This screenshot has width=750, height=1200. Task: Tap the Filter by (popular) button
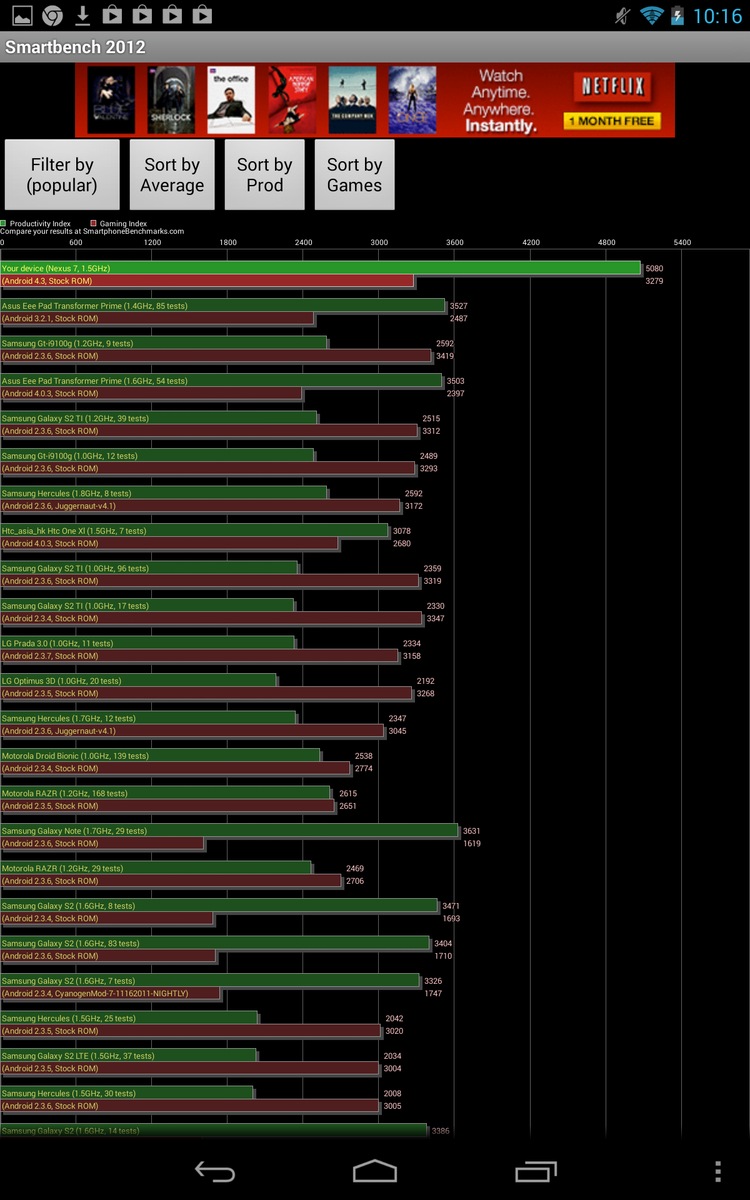click(x=62, y=175)
